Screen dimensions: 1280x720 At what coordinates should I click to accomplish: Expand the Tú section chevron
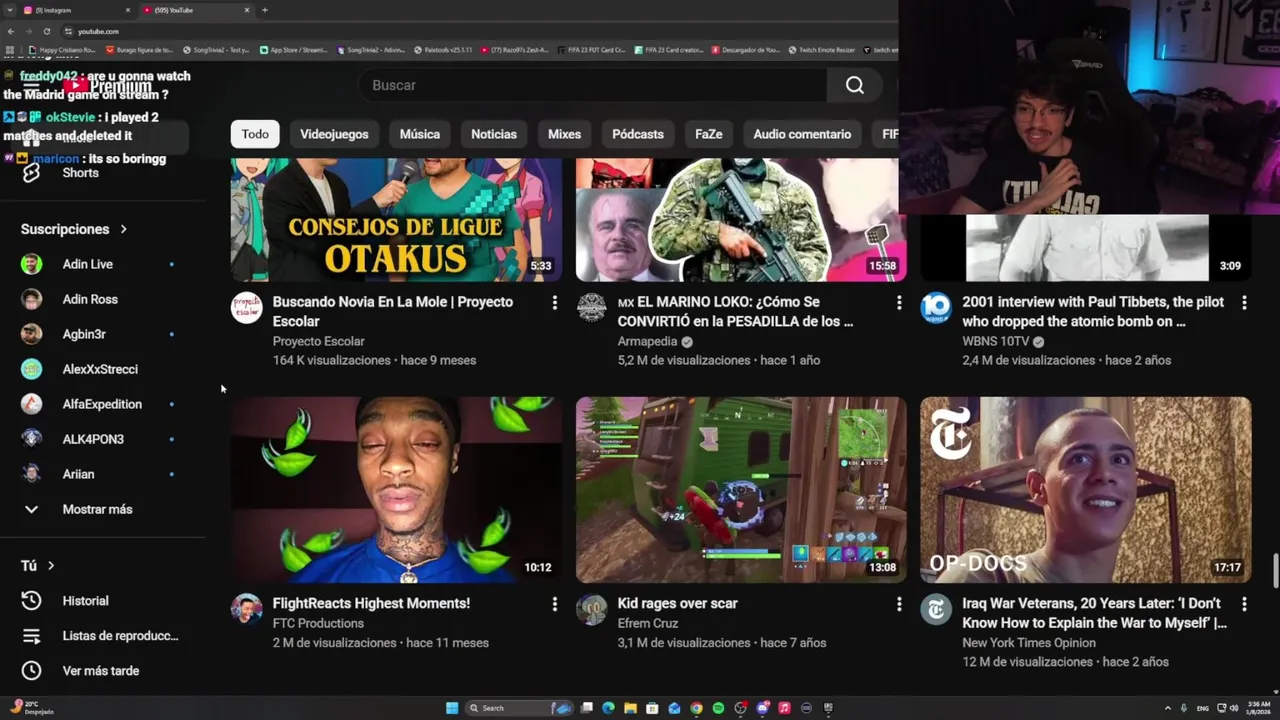51,566
